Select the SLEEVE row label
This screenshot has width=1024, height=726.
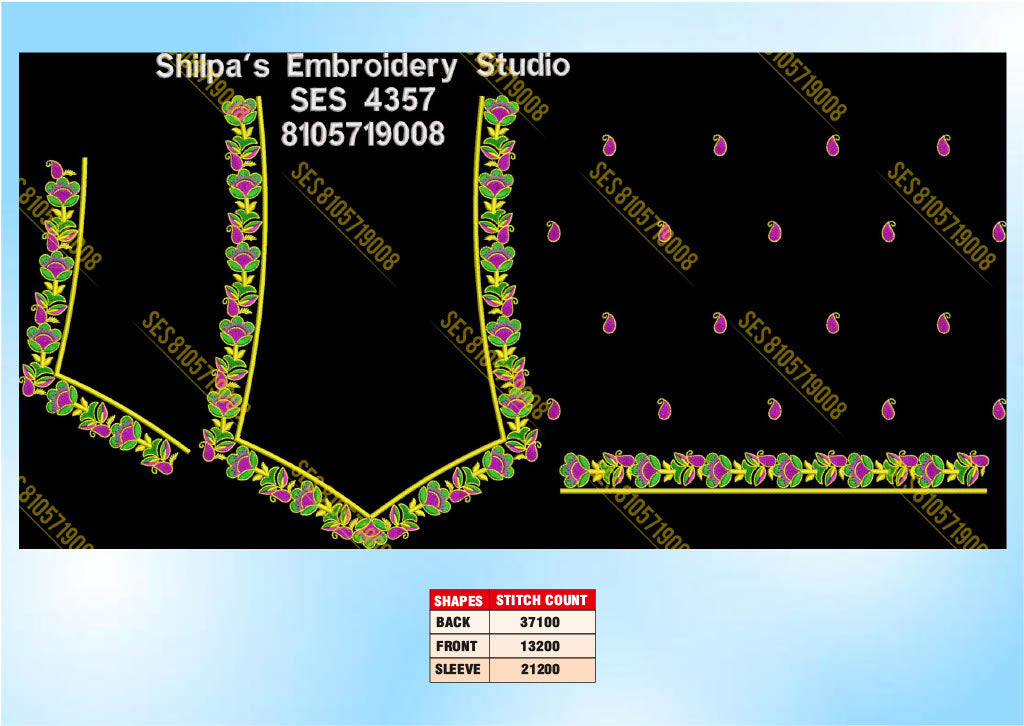(458, 669)
